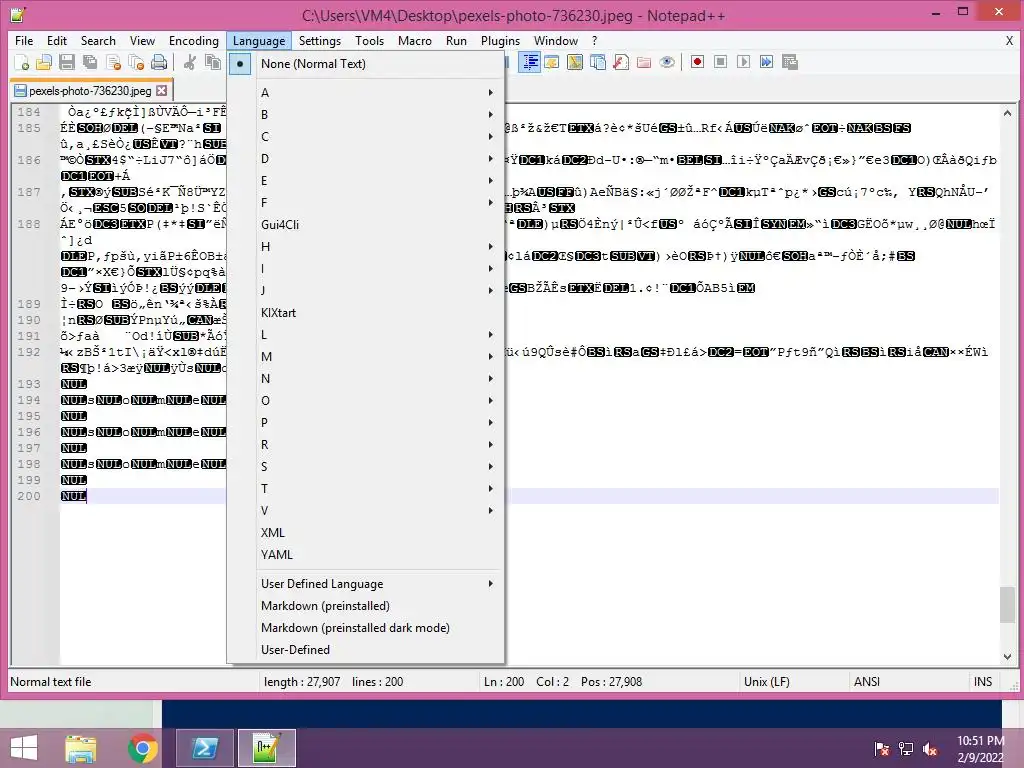Expand the C languages submenu

(366, 136)
